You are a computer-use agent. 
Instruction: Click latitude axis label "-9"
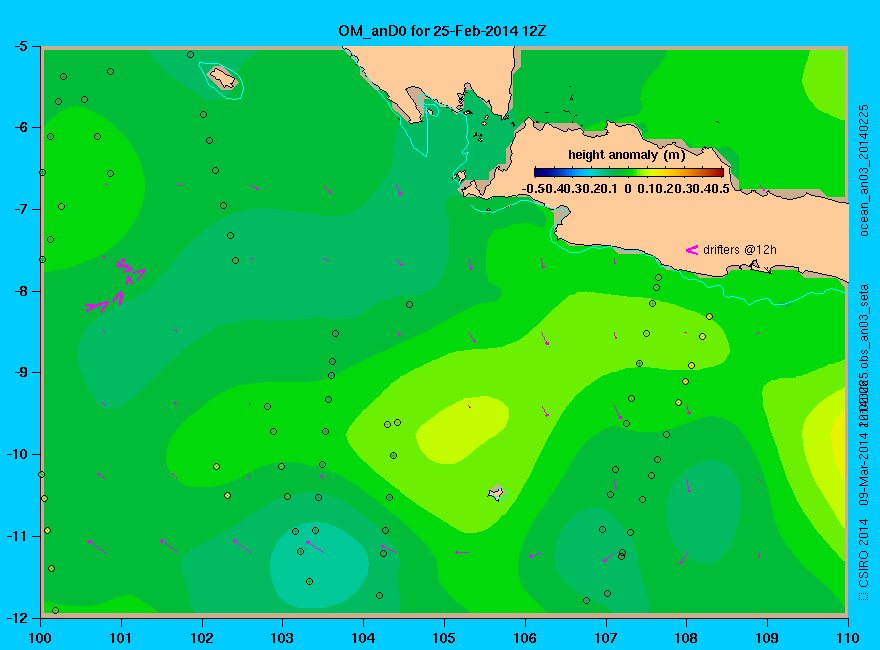(20, 373)
